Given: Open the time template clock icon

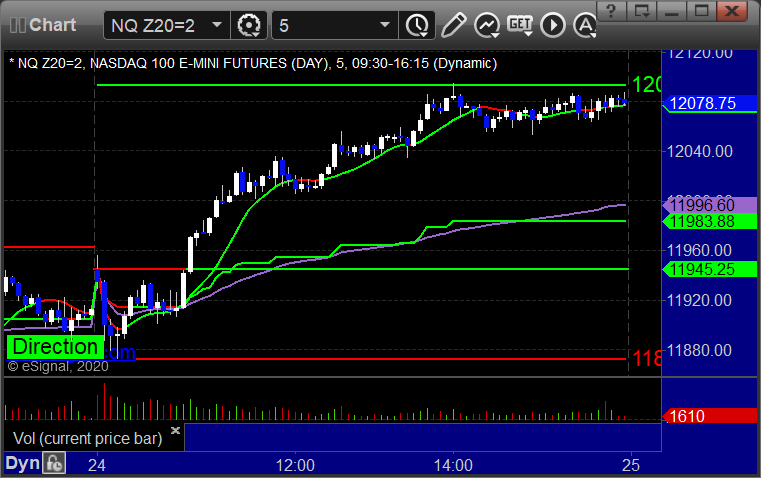Looking at the screenshot, I should 417,25.
